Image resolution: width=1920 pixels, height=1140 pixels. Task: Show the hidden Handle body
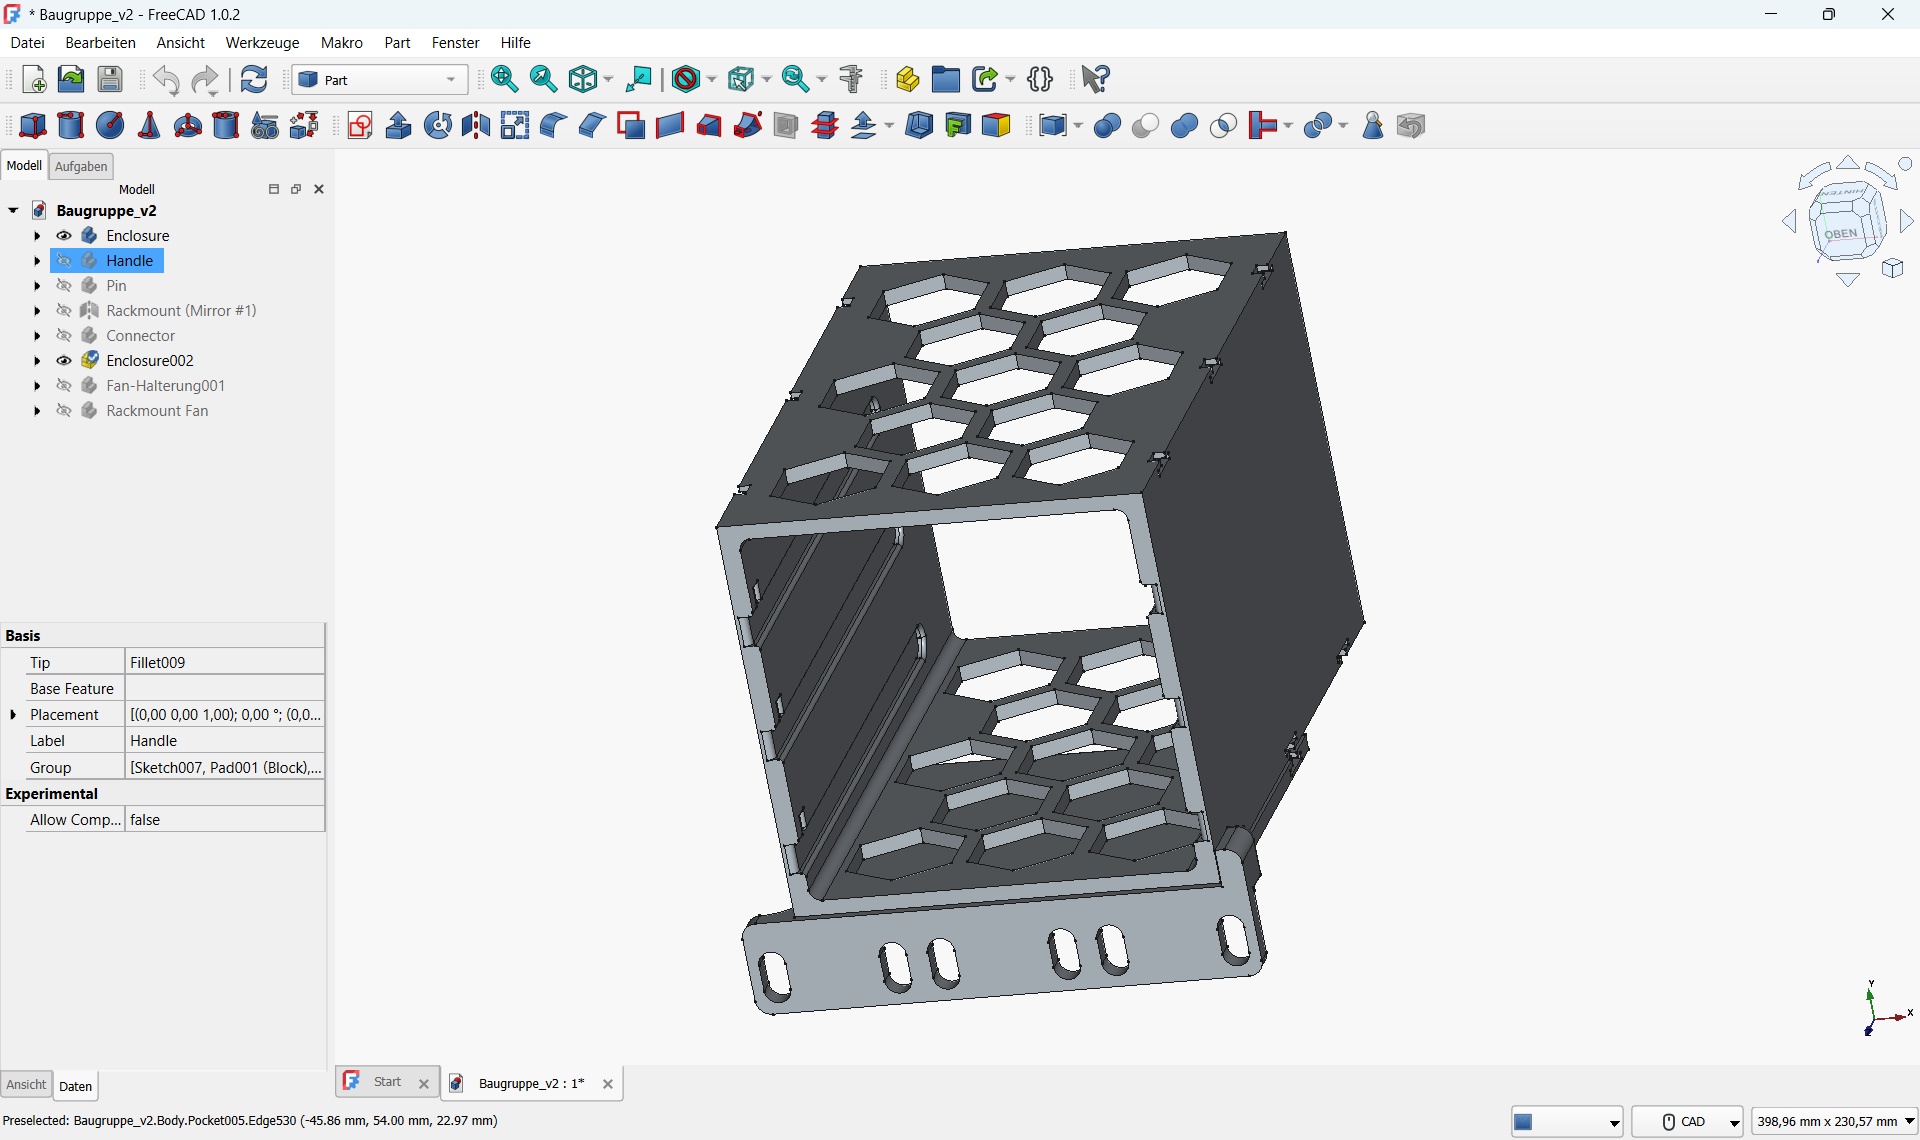pyautogui.click(x=64, y=260)
